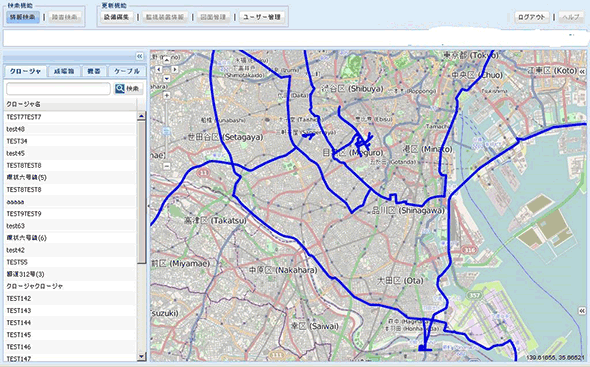Open ユーザー管理 user management
The height and width of the screenshot is (367, 590).
click(x=262, y=17)
